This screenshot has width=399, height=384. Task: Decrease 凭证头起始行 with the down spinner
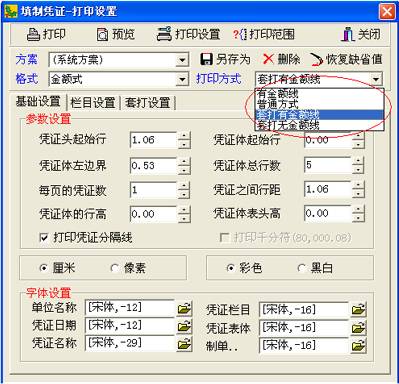point(184,144)
